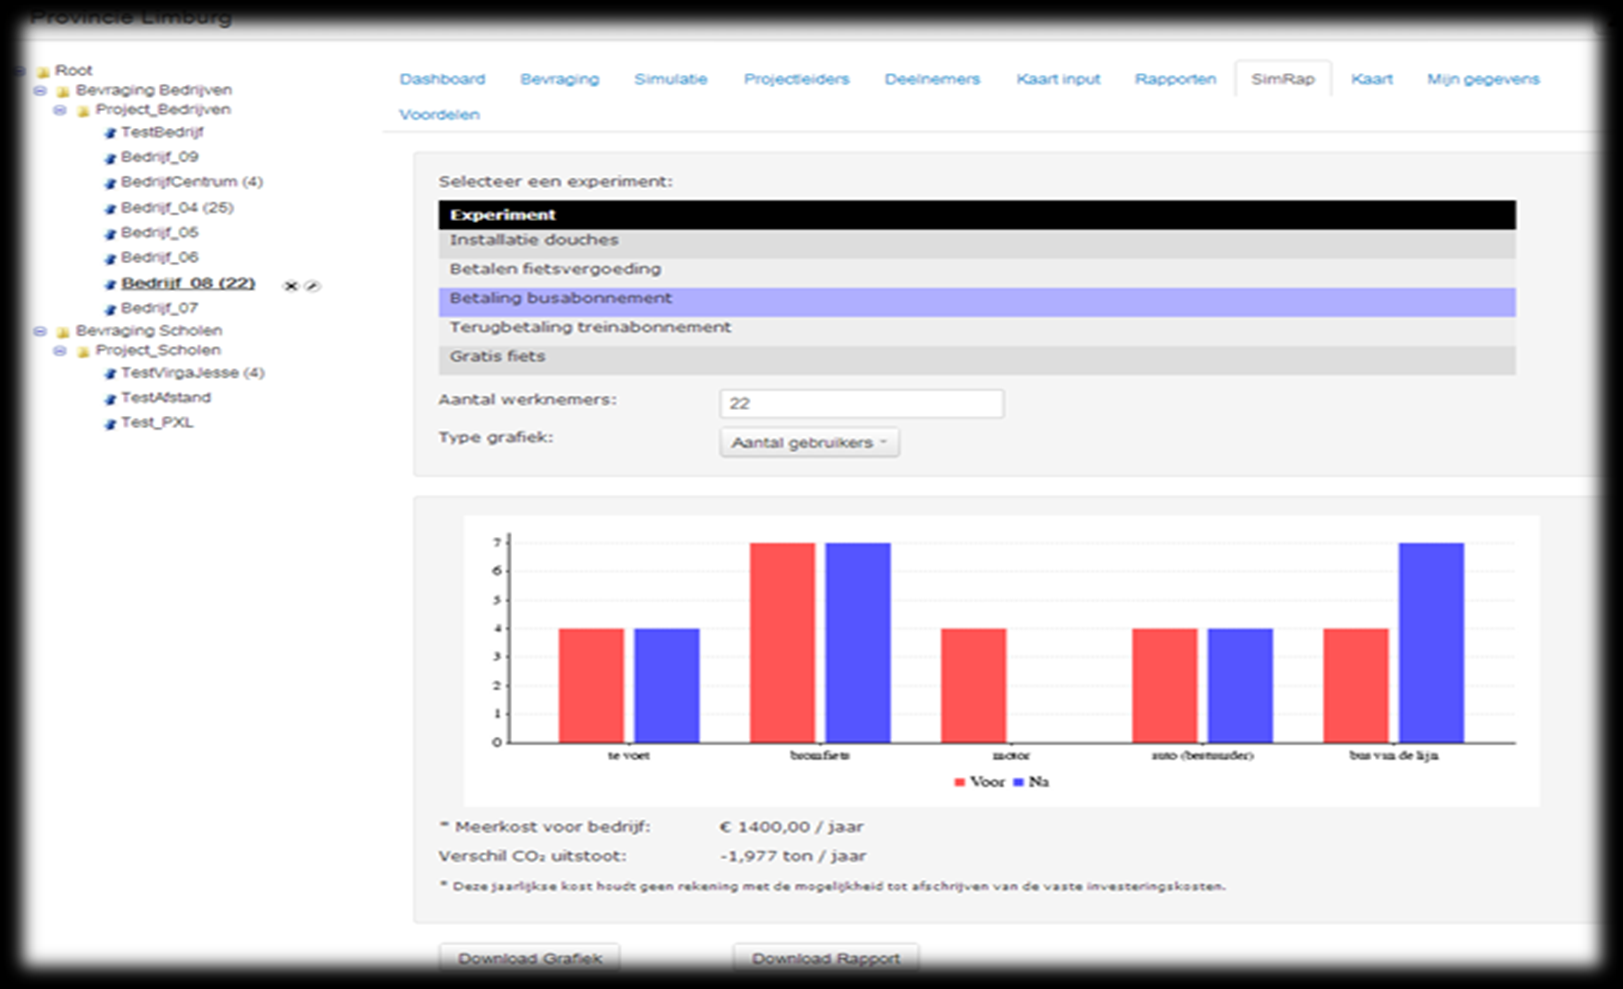Select the Deelnemers tab

pyautogui.click(x=932, y=79)
